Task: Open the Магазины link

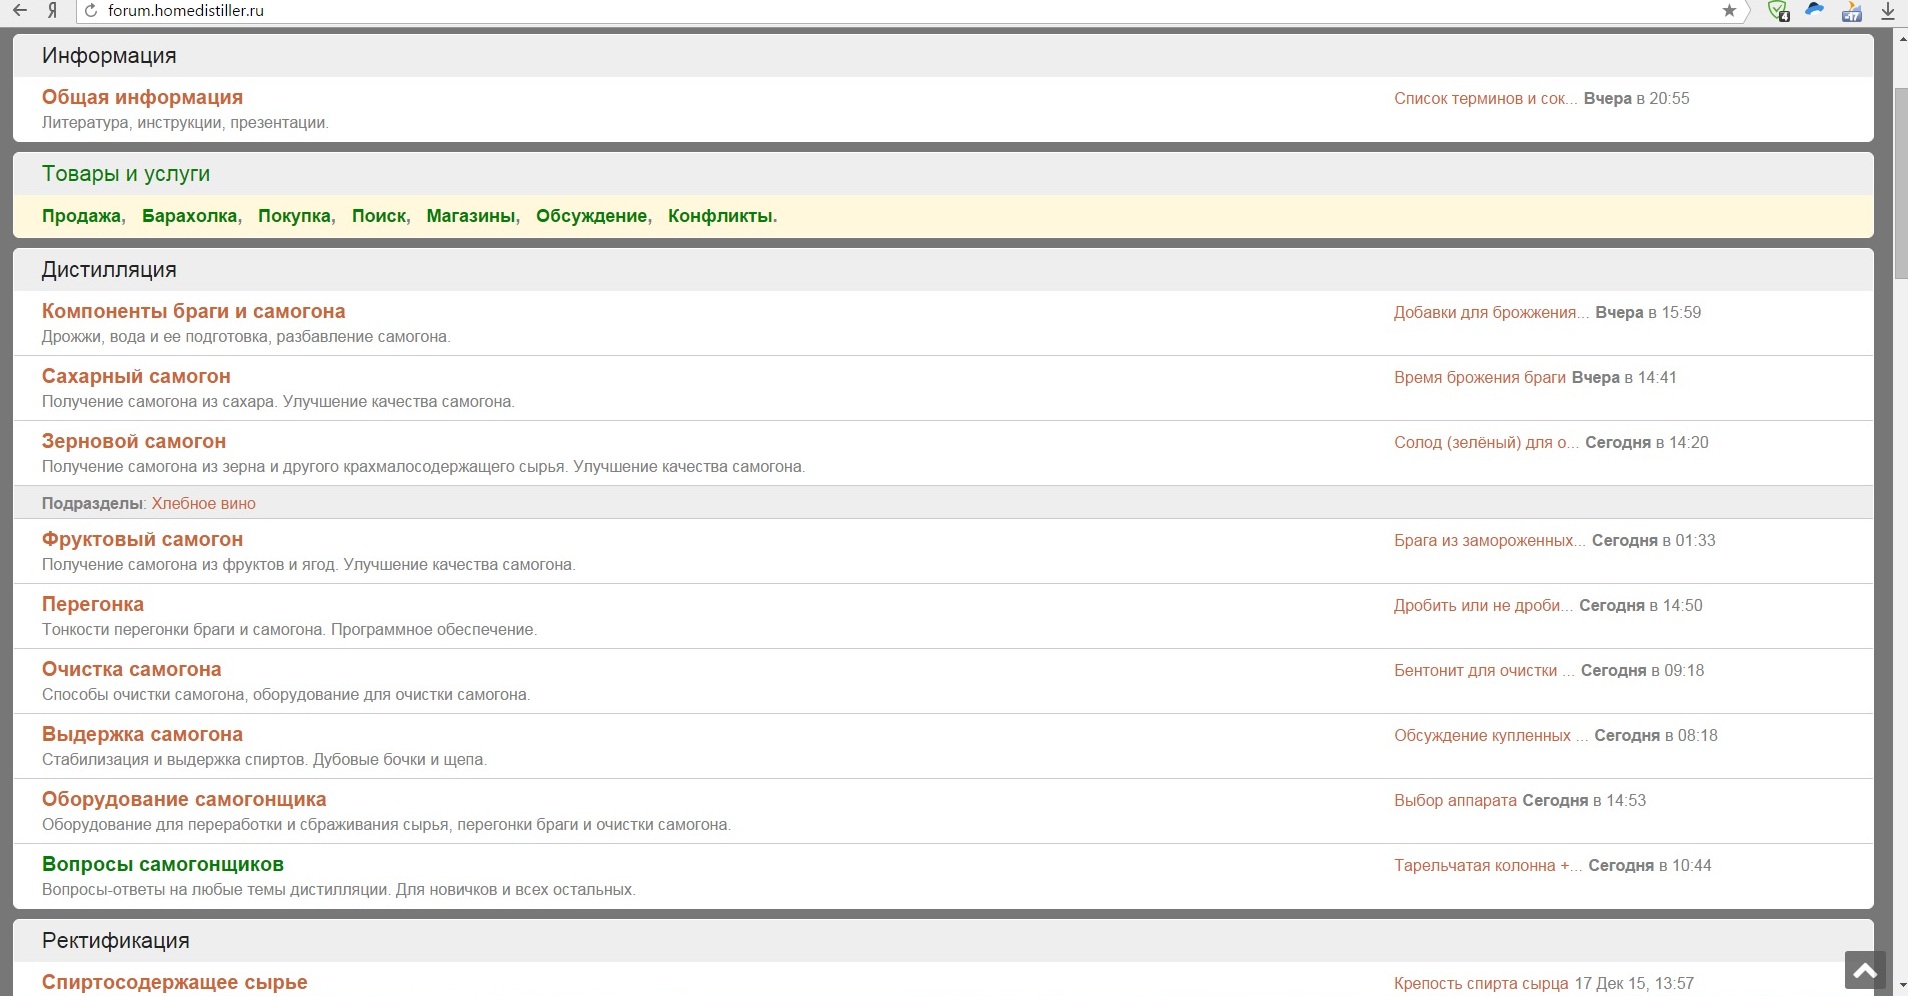Action: (x=470, y=216)
